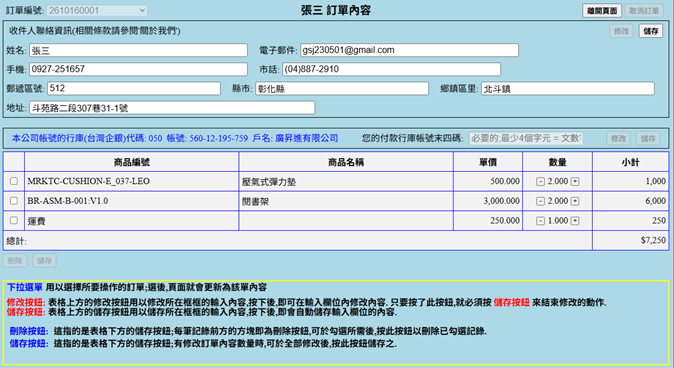
Task: Save the recipient contact information
Action: click(651, 31)
